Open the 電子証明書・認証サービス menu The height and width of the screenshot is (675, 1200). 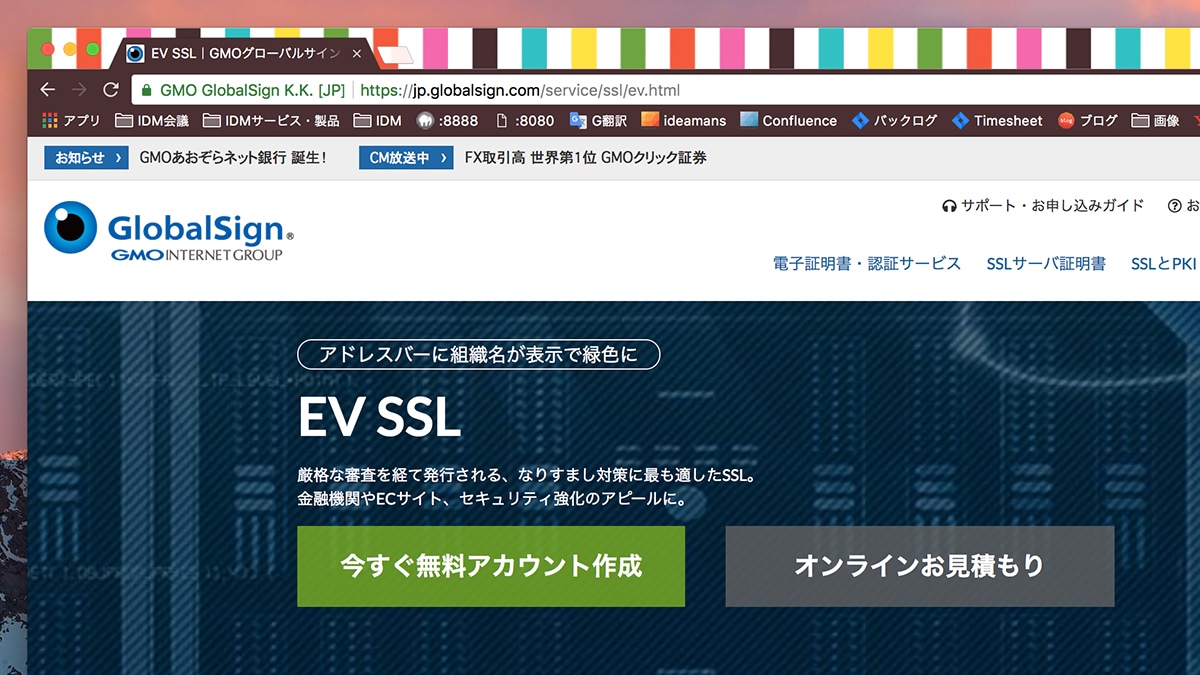coord(867,263)
